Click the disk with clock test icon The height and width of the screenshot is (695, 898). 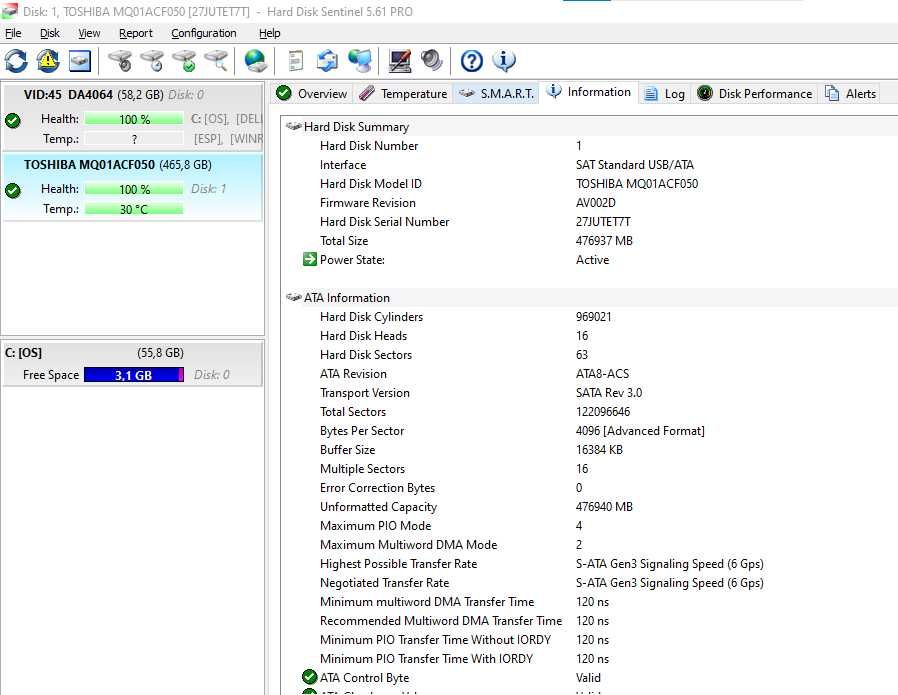[x=152, y=61]
